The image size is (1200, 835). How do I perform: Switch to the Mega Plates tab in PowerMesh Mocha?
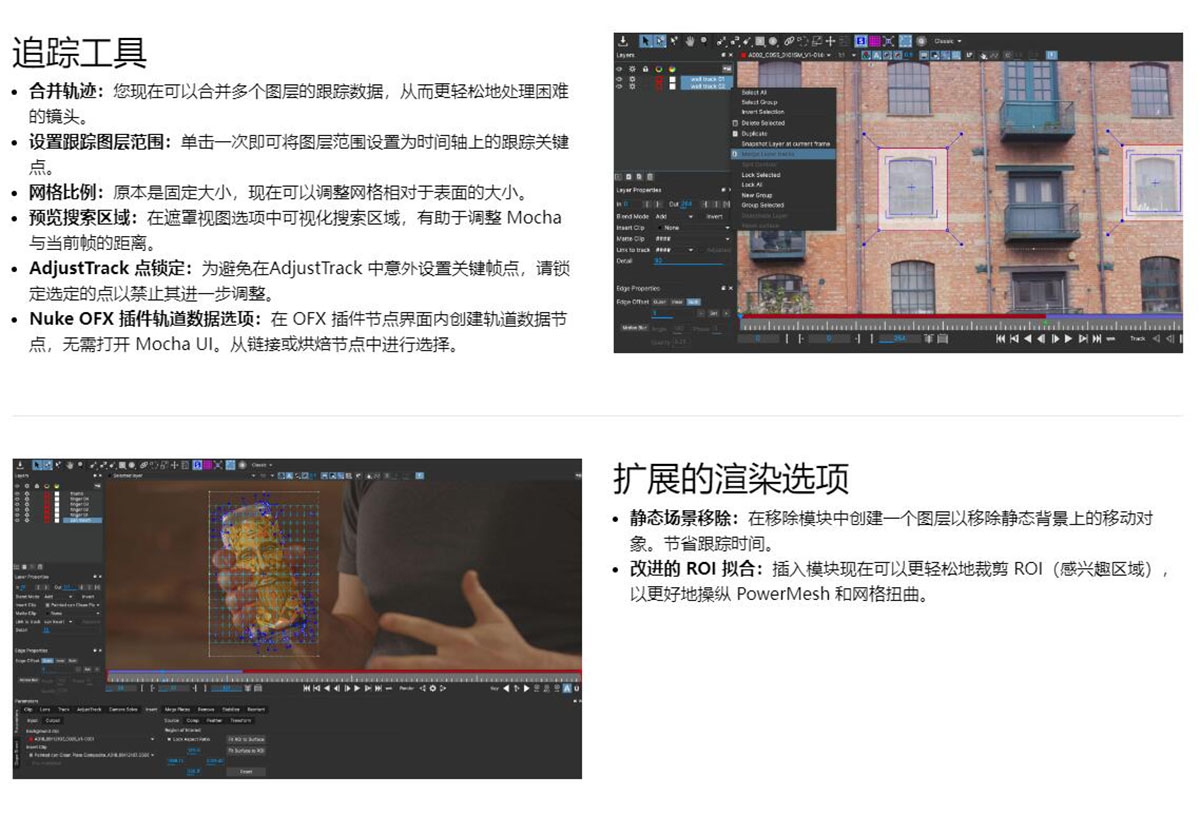[177, 709]
